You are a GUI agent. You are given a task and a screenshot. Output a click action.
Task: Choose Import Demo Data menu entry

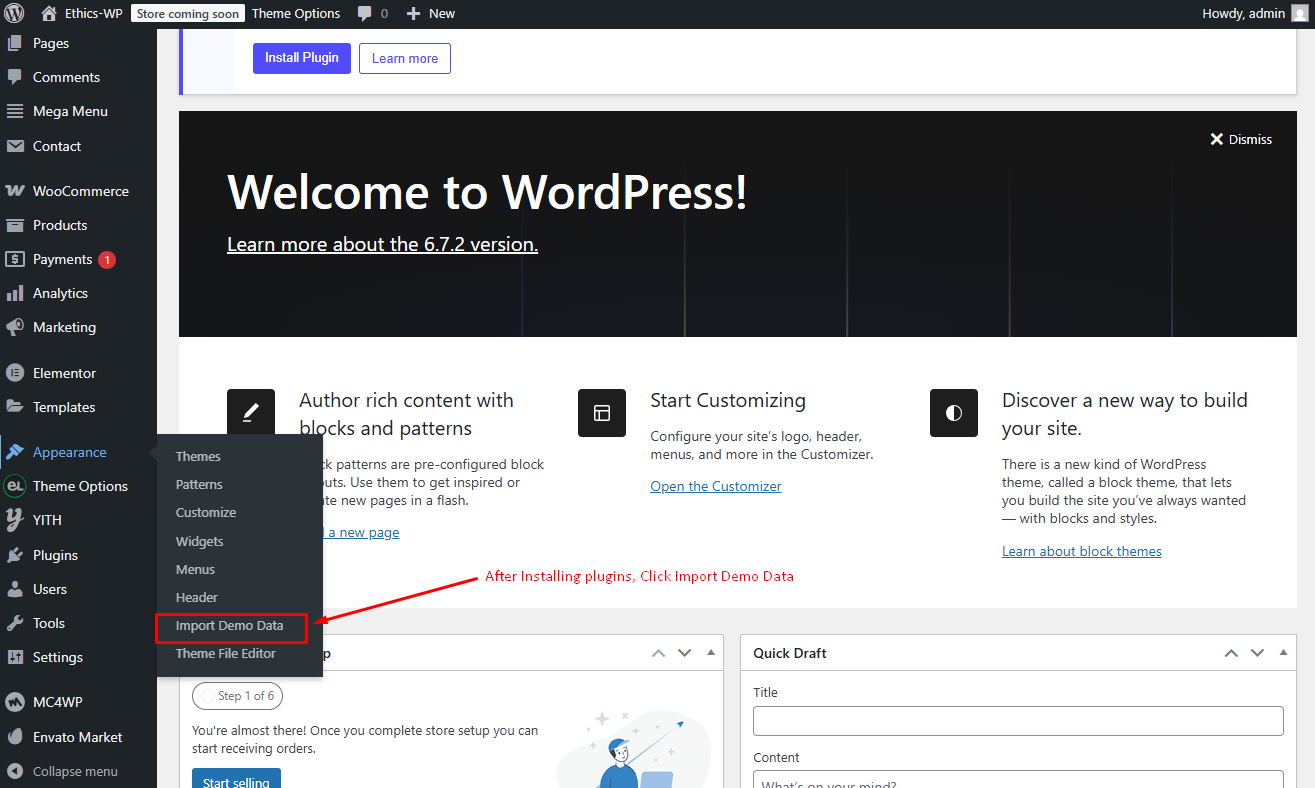230,626
